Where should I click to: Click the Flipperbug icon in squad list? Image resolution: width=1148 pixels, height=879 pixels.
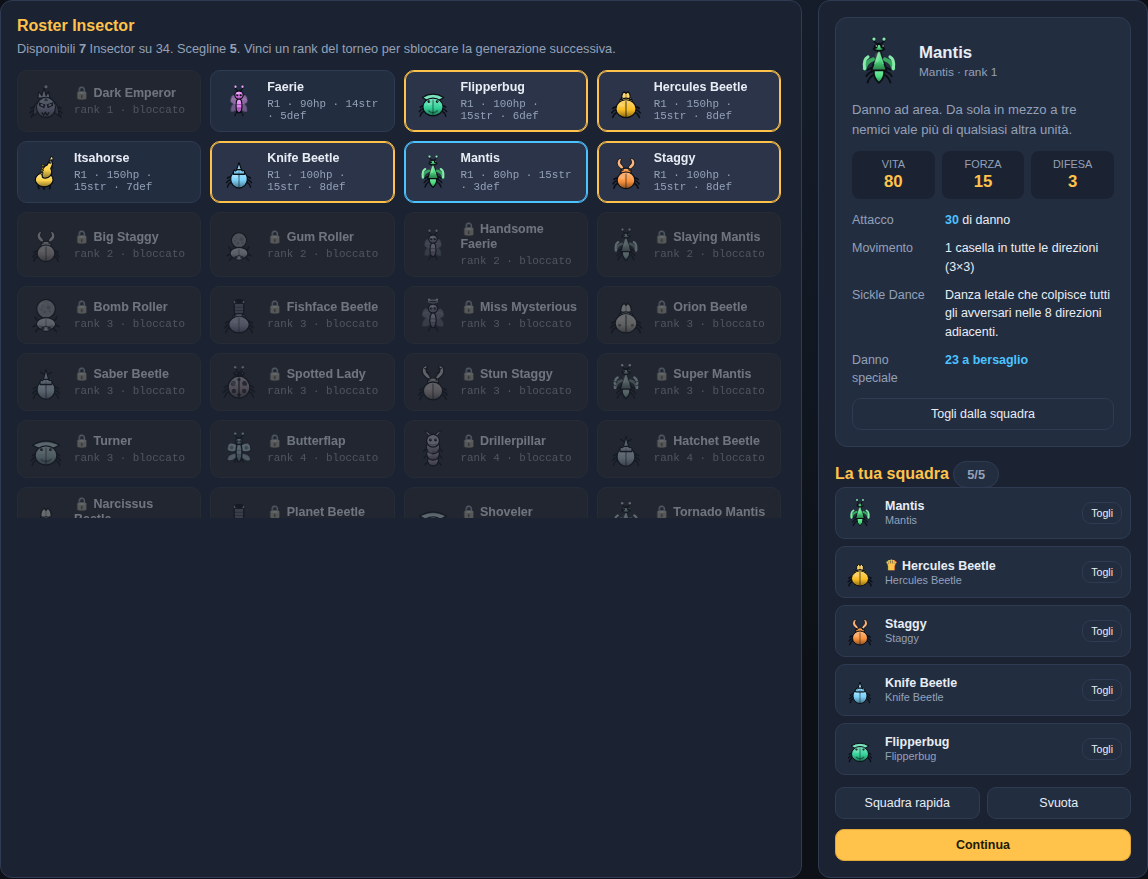pos(860,751)
